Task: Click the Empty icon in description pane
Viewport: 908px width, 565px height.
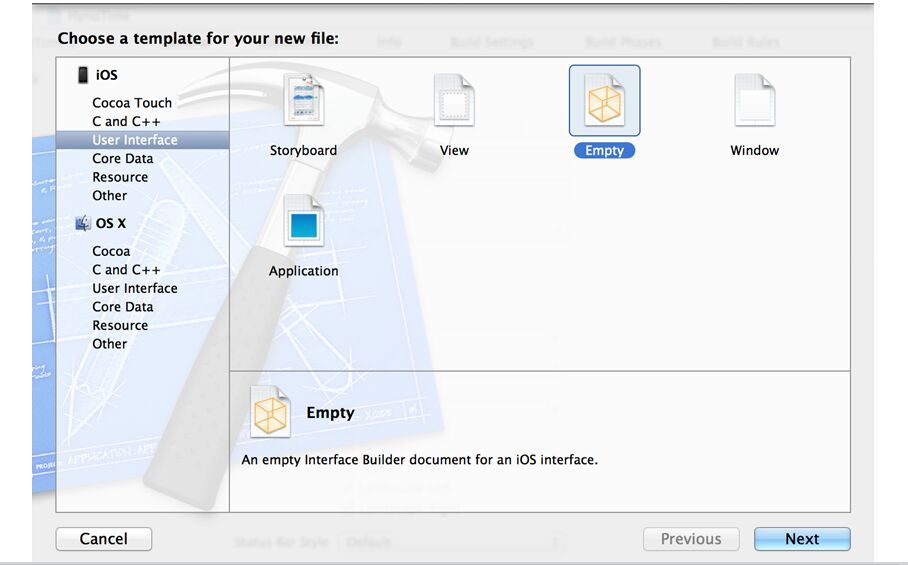Action: point(270,412)
